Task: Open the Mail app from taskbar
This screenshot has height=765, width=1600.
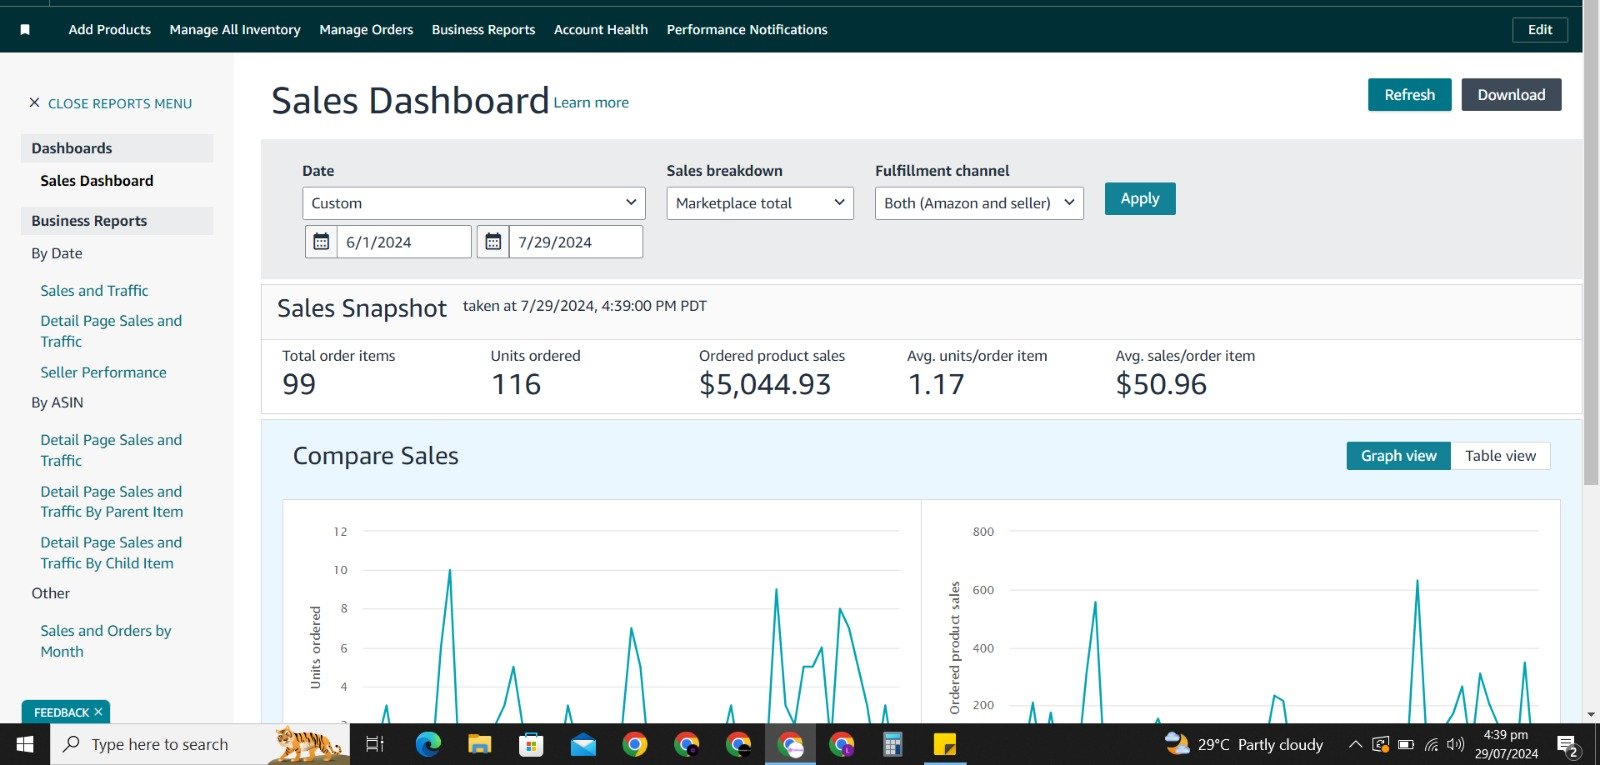Action: pos(583,744)
